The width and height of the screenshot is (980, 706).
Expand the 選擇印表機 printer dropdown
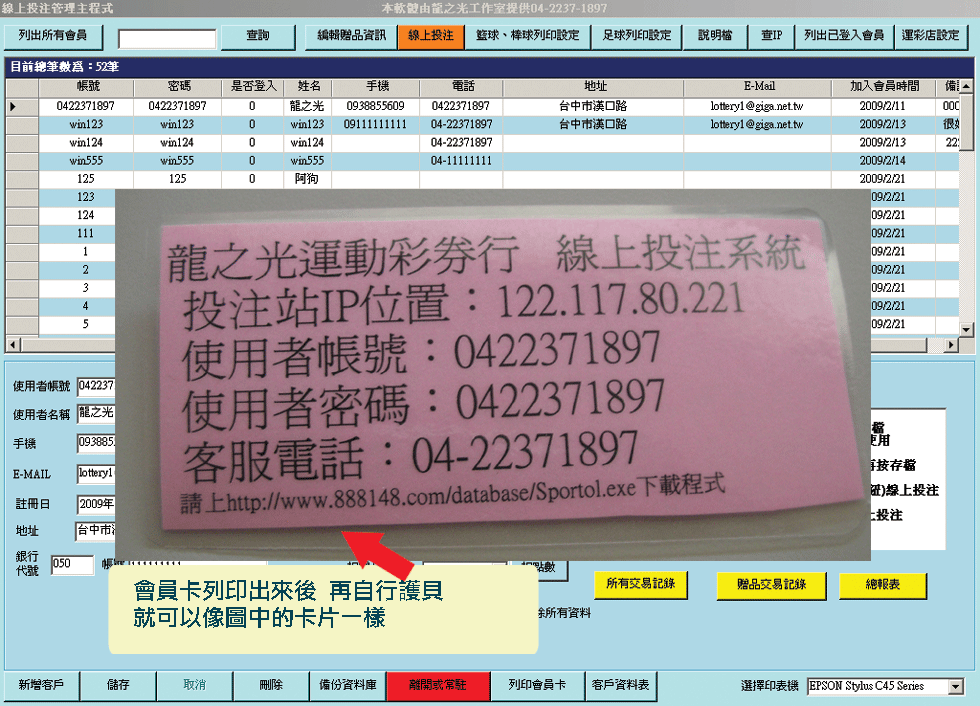click(955, 687)
